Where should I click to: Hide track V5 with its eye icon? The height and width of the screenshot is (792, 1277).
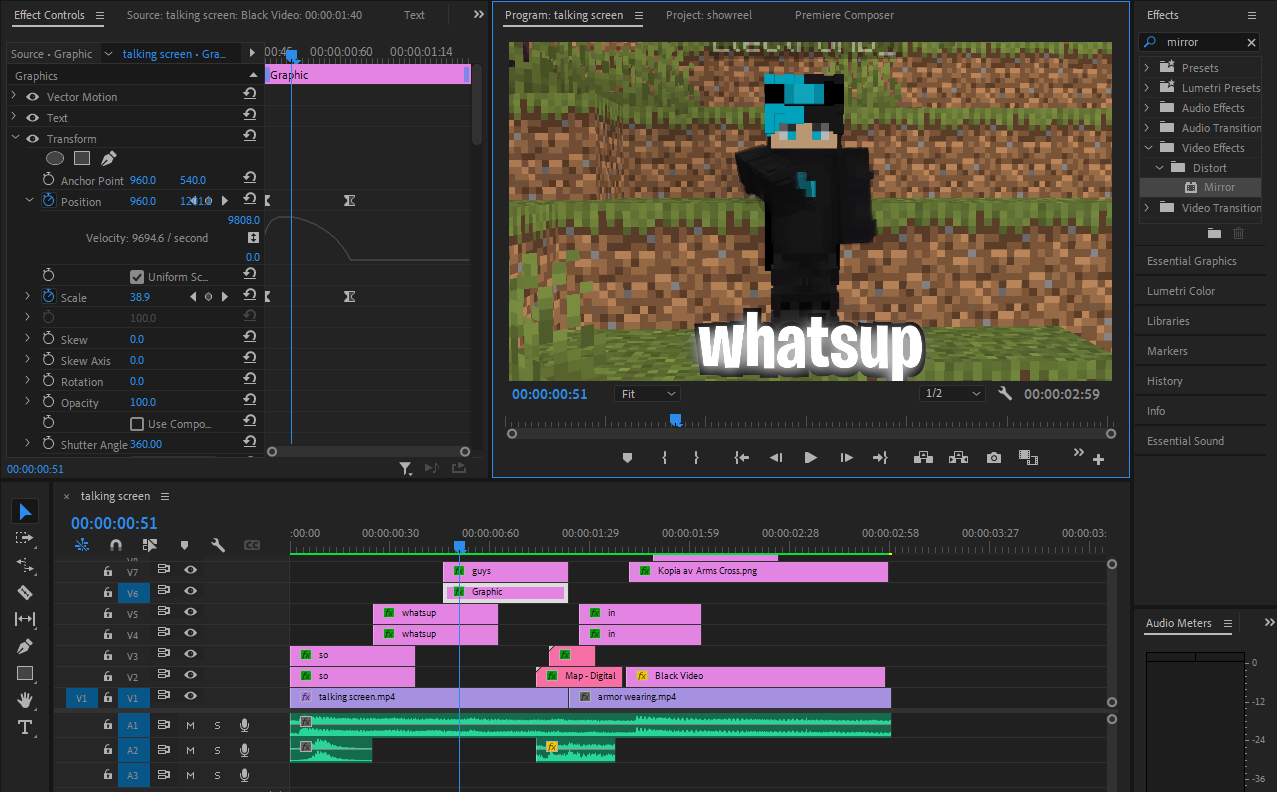[x=190, y=612]
